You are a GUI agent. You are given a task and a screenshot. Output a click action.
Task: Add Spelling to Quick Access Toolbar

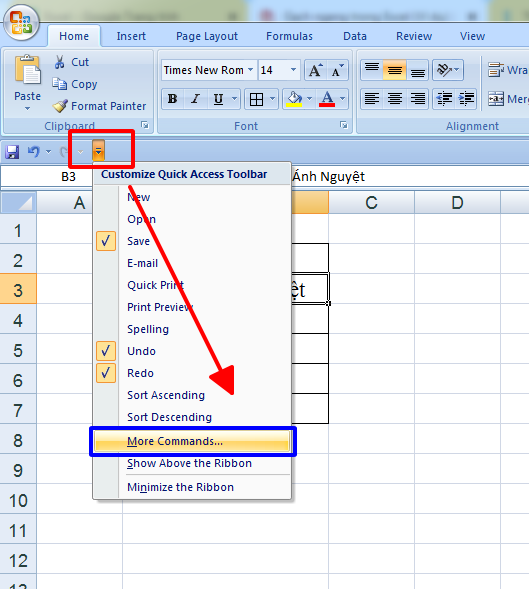[192, 329]
